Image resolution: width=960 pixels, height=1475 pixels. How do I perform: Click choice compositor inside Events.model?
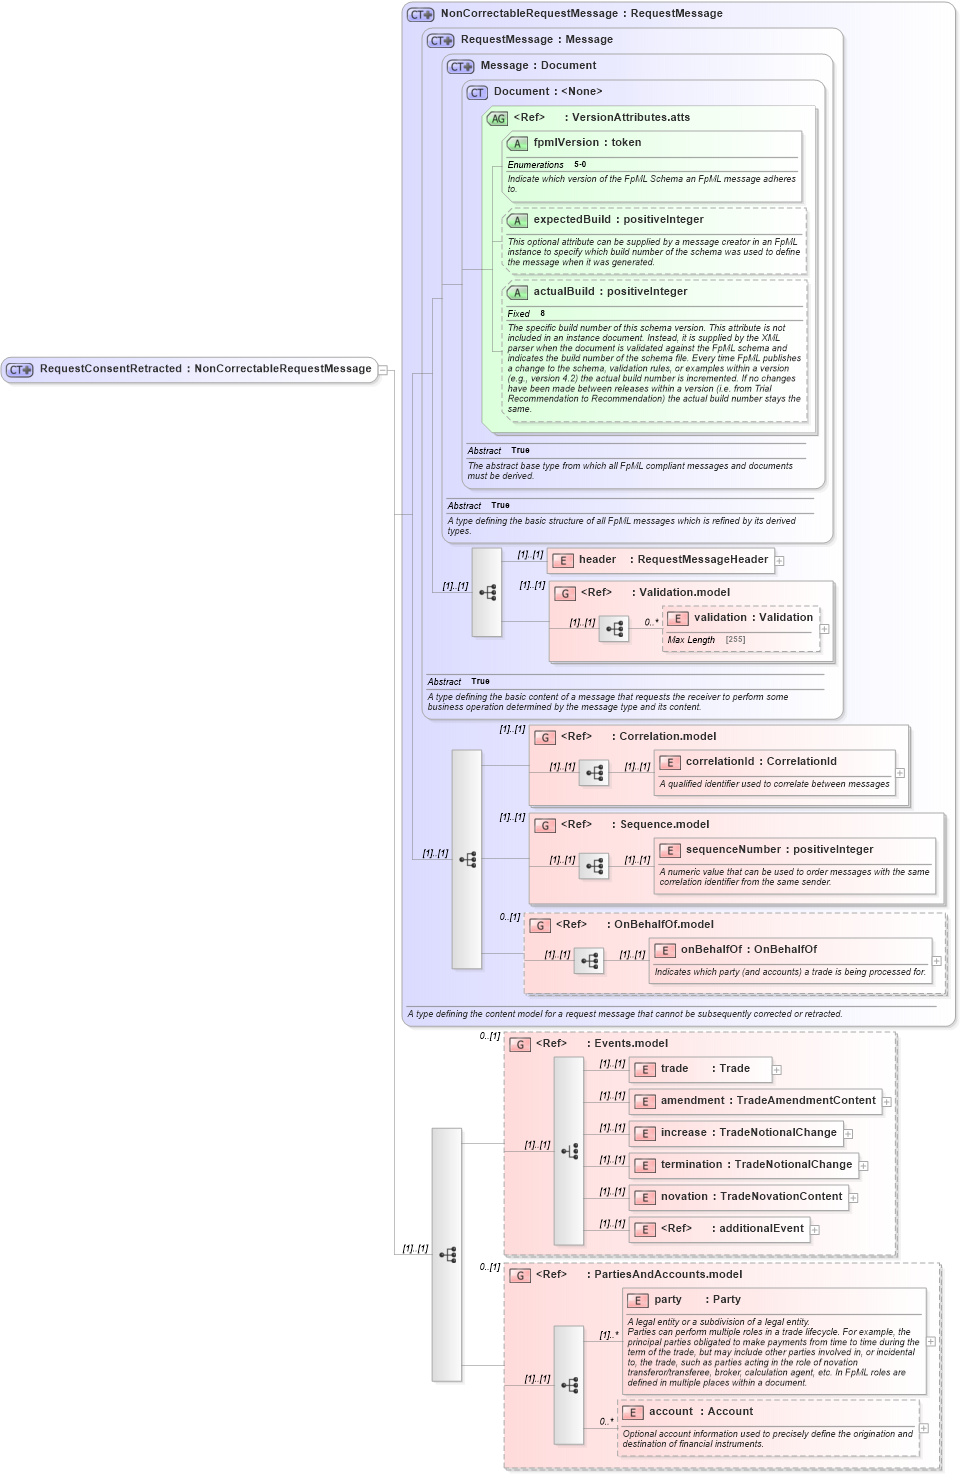coord(569,1151)
